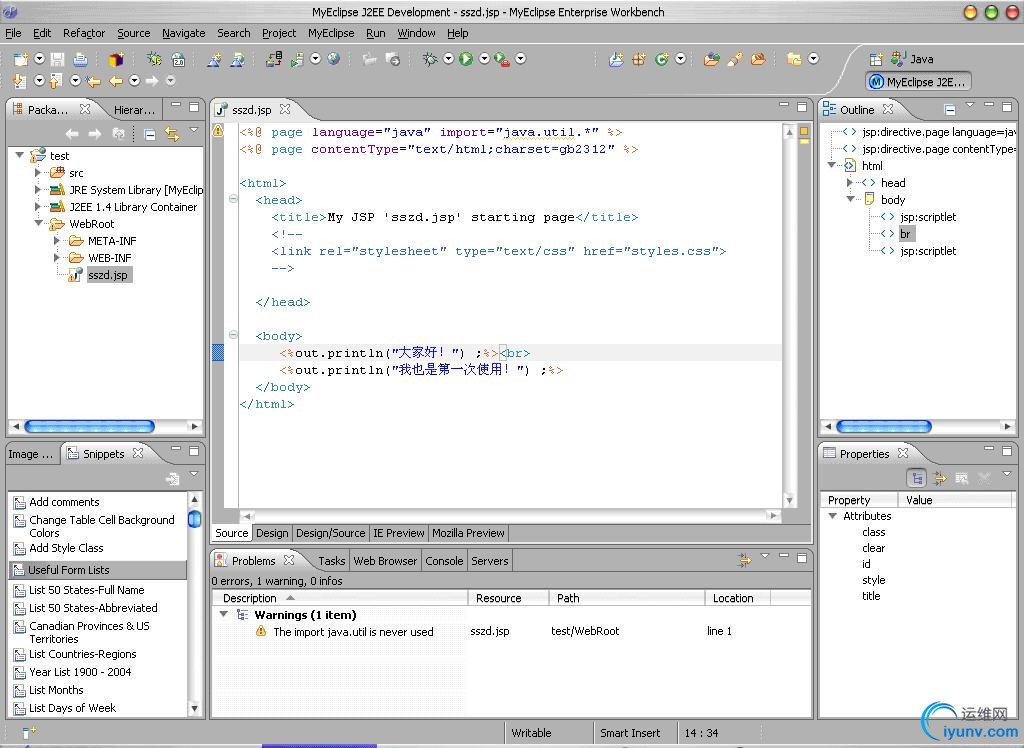Click the Description column header
Viewport: 1024px width, 748px height.
[x=340, y=598]
